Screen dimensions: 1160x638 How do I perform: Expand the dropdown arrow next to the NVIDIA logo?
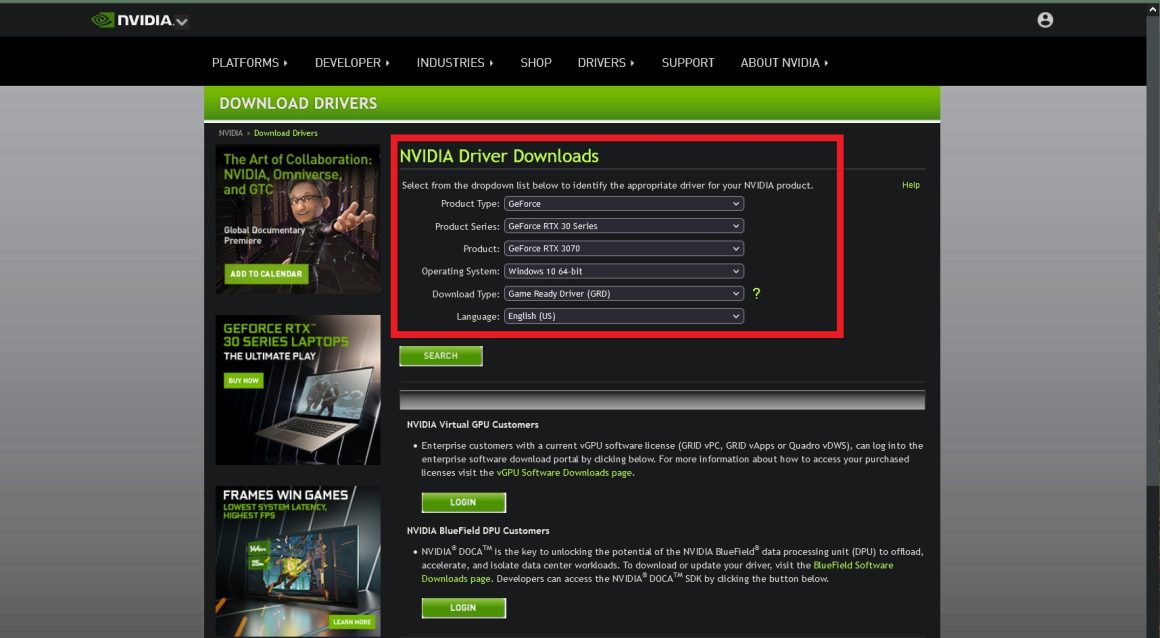click(182, 22)
